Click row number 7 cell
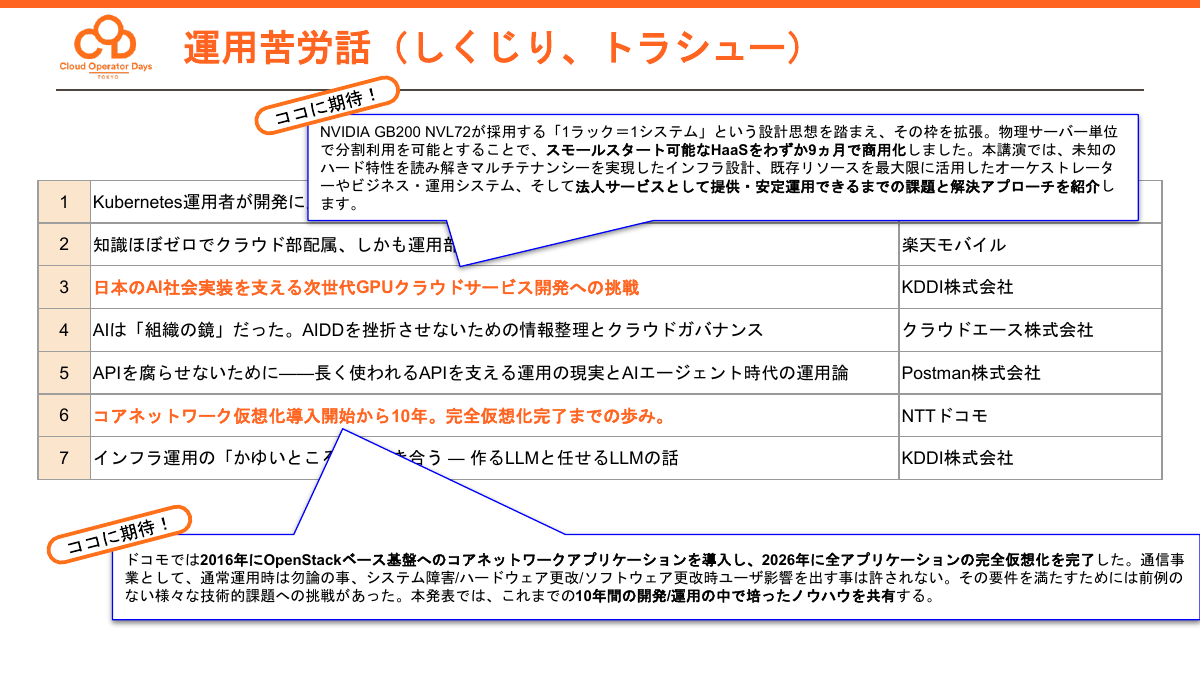 (x=64, y=458)
